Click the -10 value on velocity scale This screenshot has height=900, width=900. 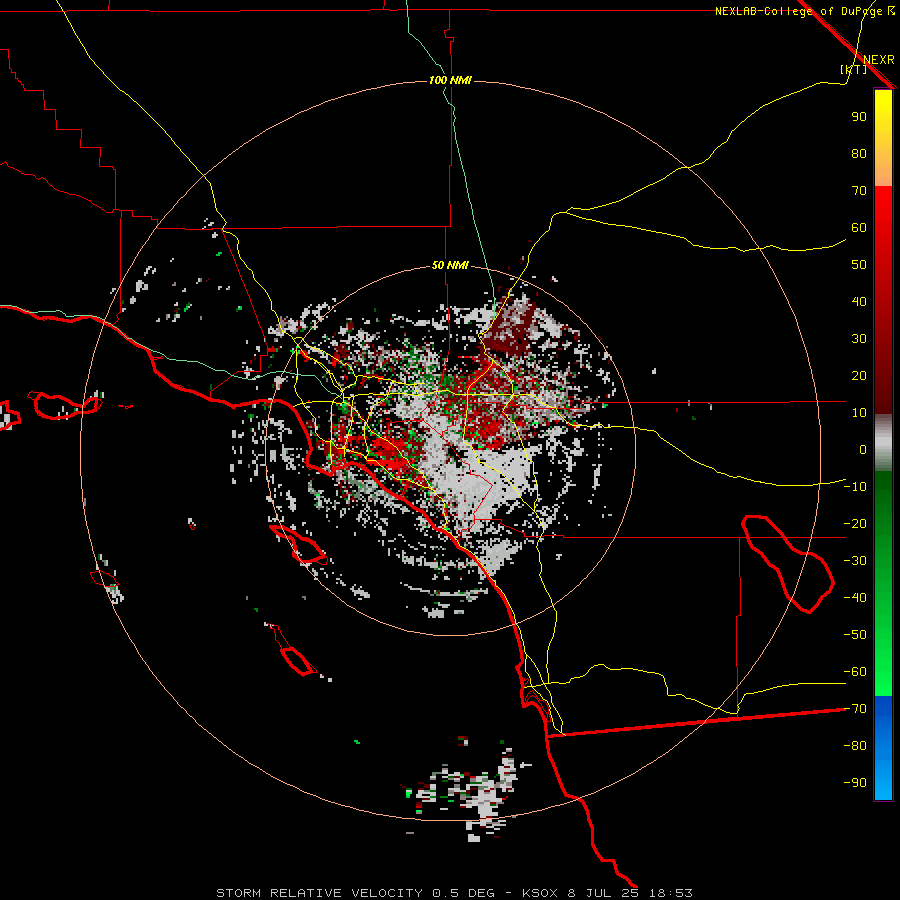[x=855, y=487]
